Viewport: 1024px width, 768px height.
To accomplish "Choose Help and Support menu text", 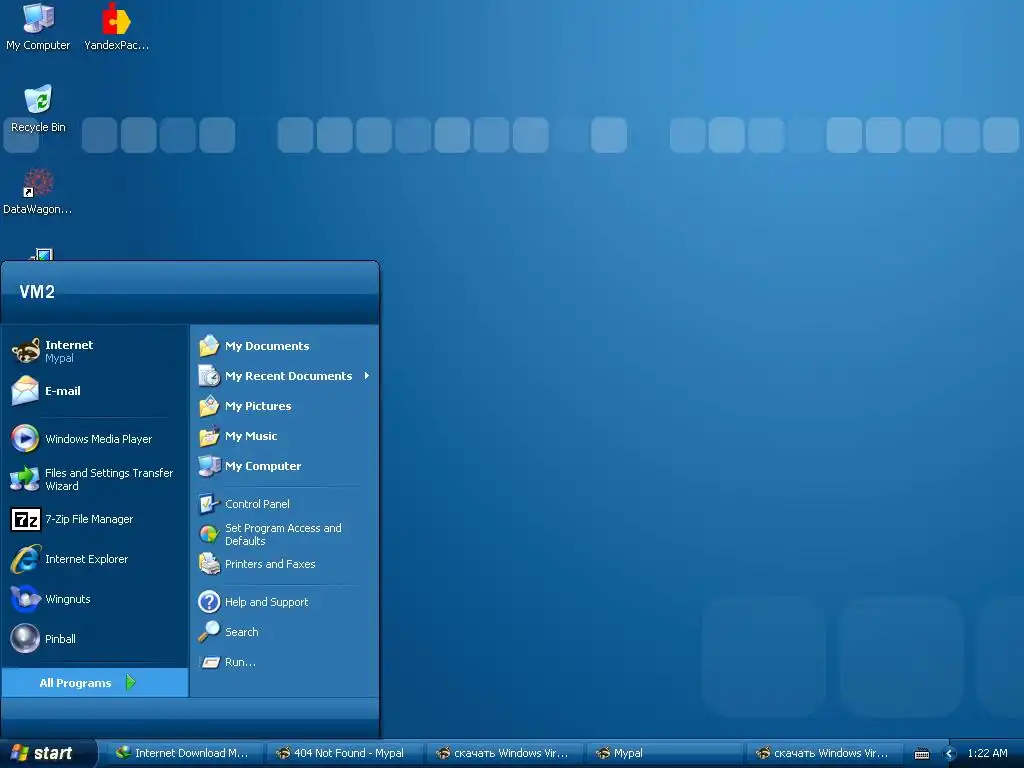I will 266,601.
